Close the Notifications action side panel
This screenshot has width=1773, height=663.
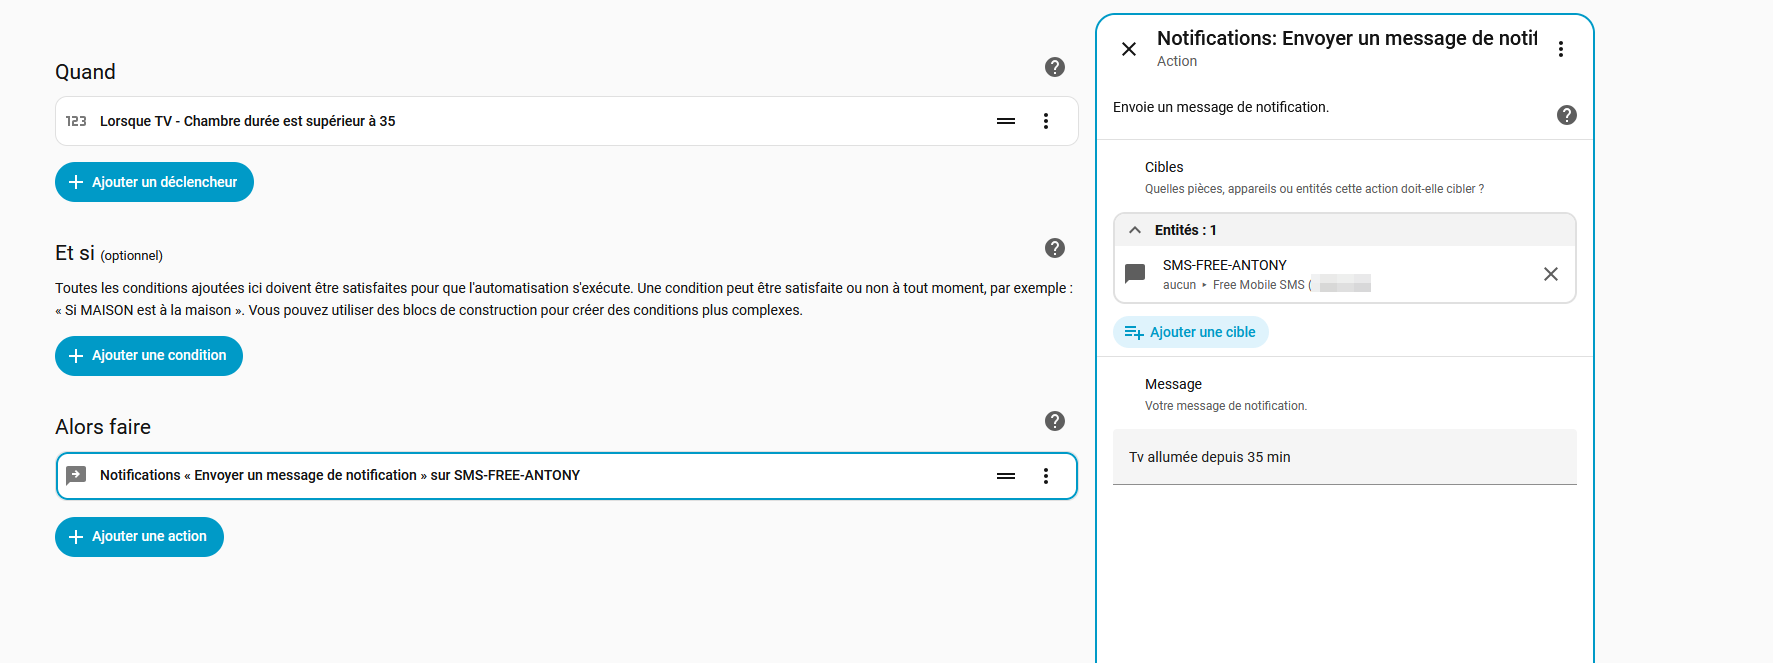coord(1128,49)
